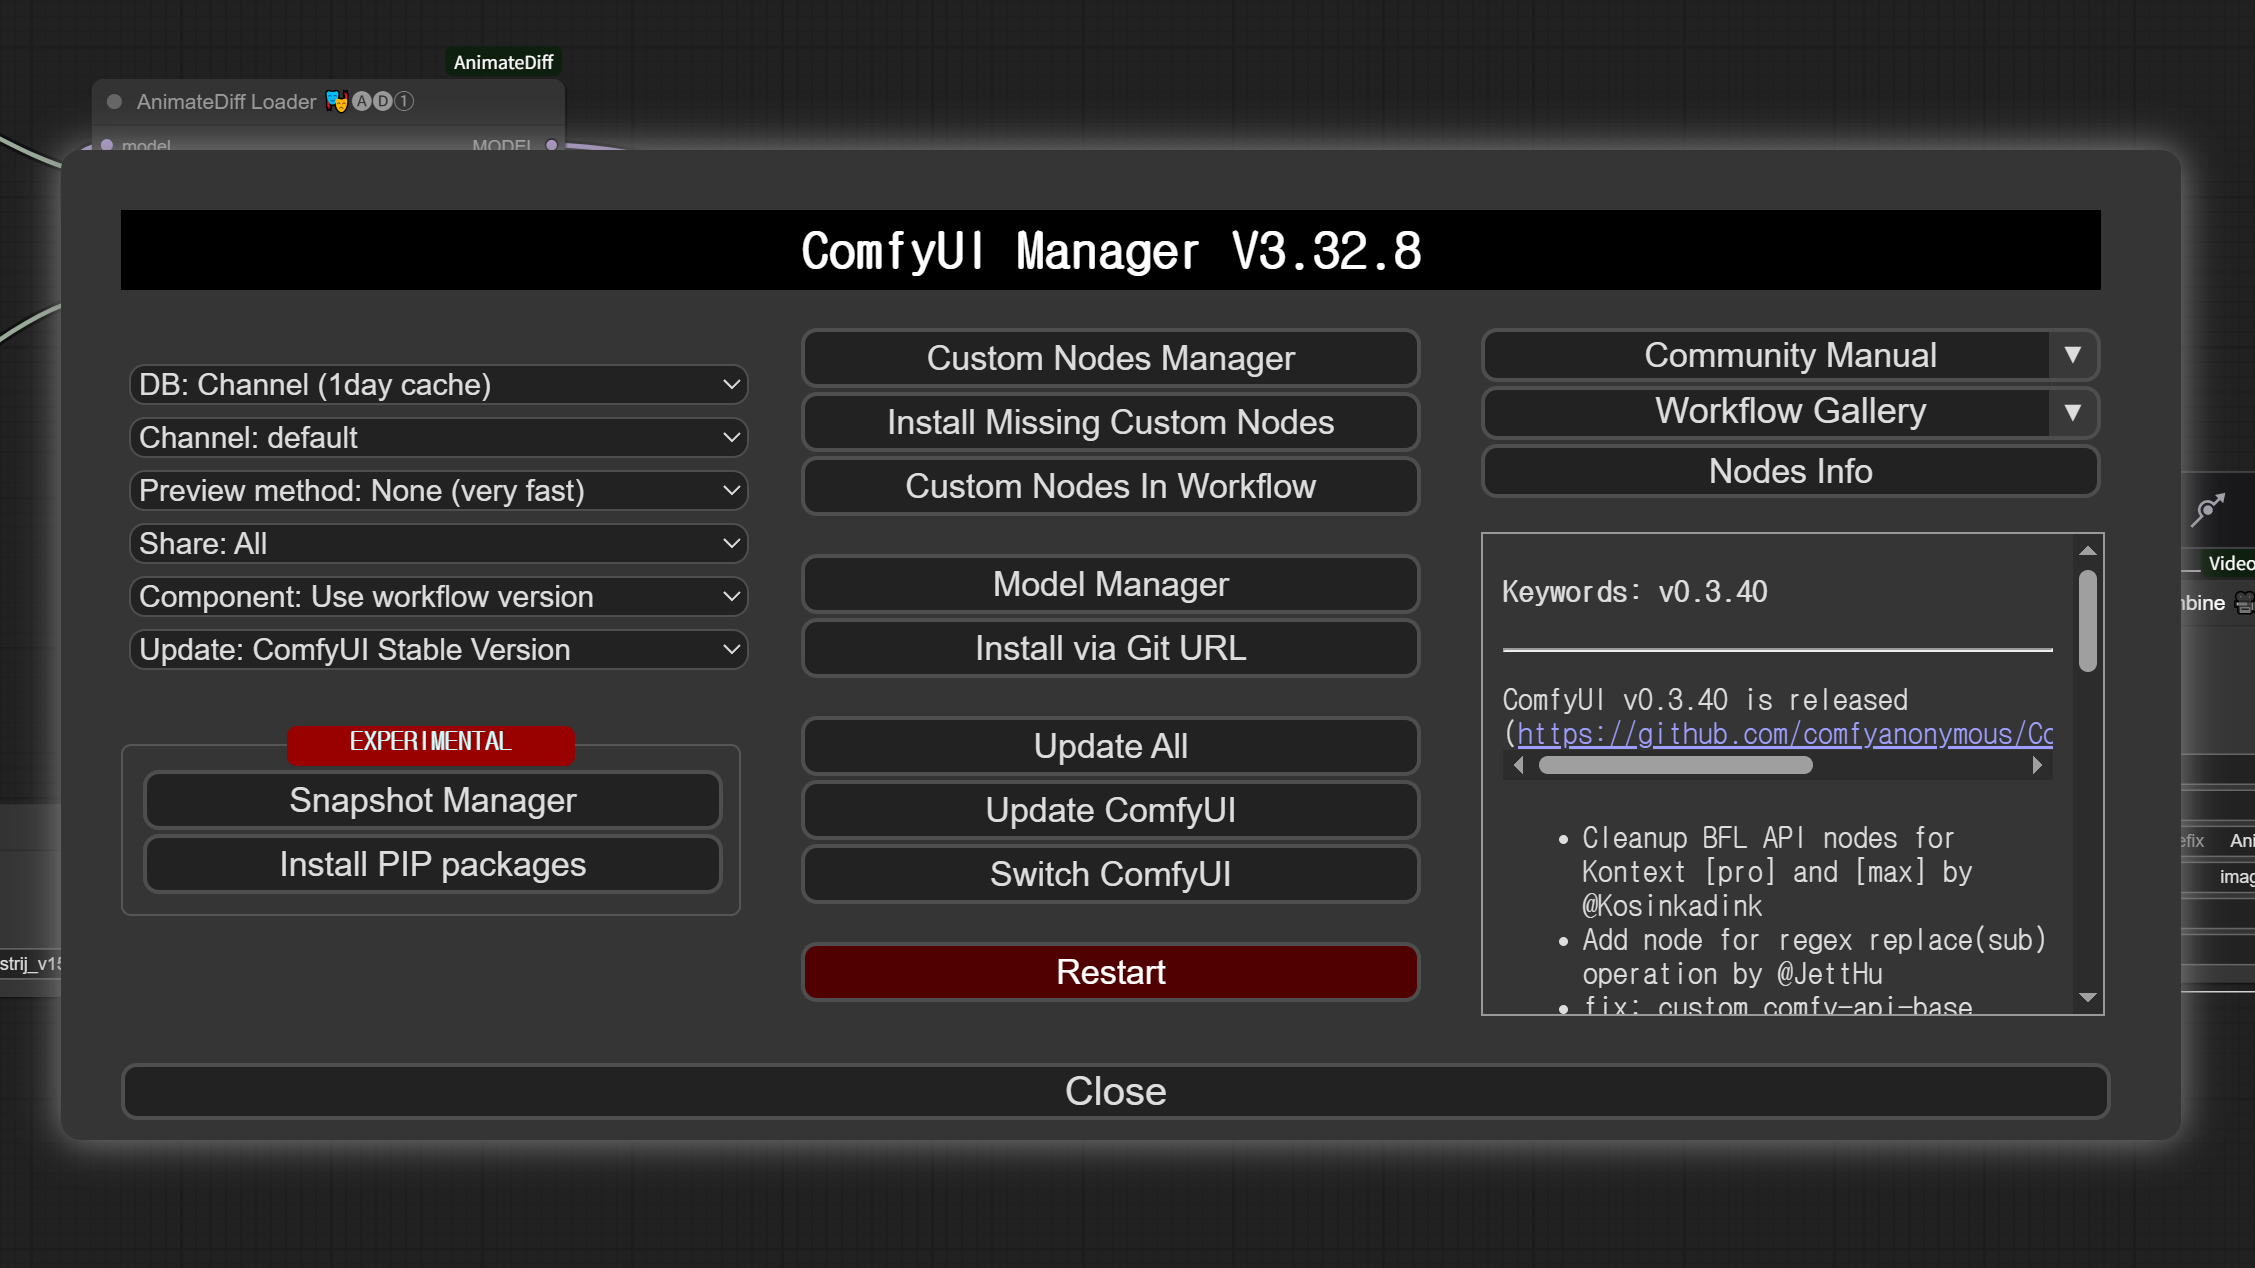The height and width of the screenshot is (1268, 2255).
Task: Expand Community Manual dropdown arrow
Action: click(2073, 355)
